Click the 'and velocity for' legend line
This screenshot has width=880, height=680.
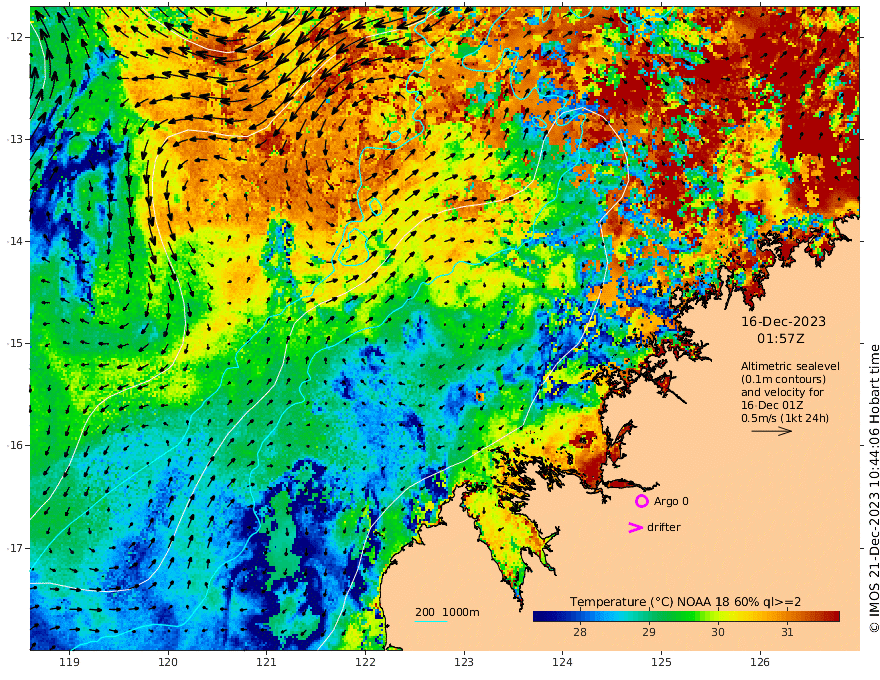782,392
